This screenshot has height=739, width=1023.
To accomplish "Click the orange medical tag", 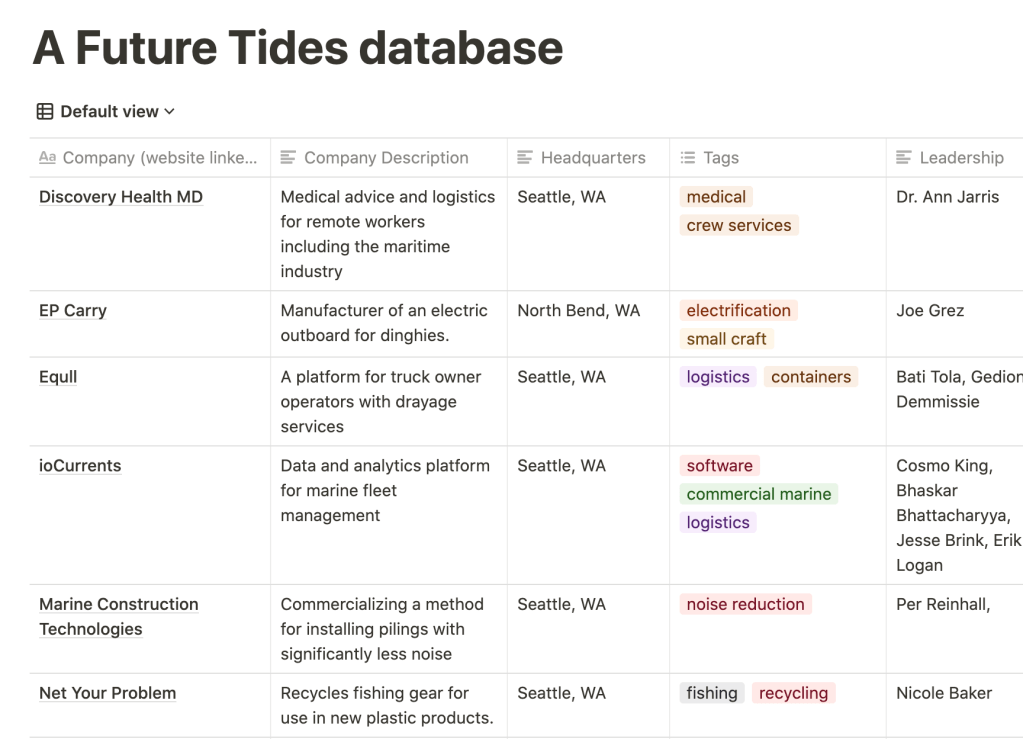I will [716, 197].
